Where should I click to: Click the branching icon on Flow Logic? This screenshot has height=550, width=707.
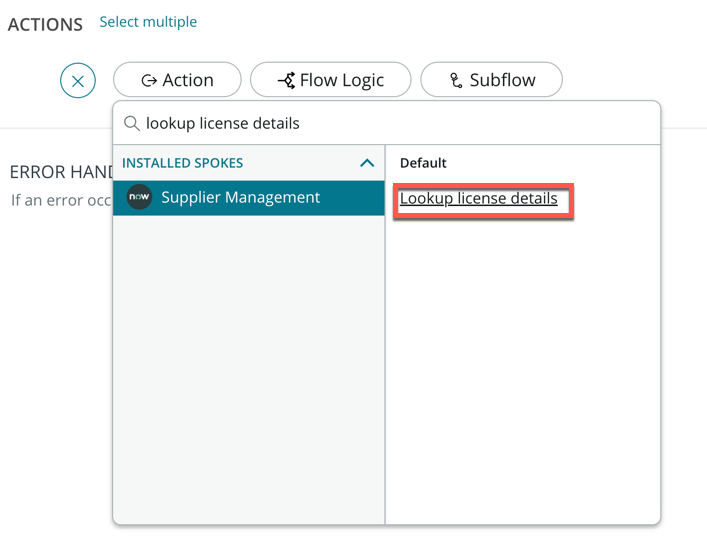point(286,80)
